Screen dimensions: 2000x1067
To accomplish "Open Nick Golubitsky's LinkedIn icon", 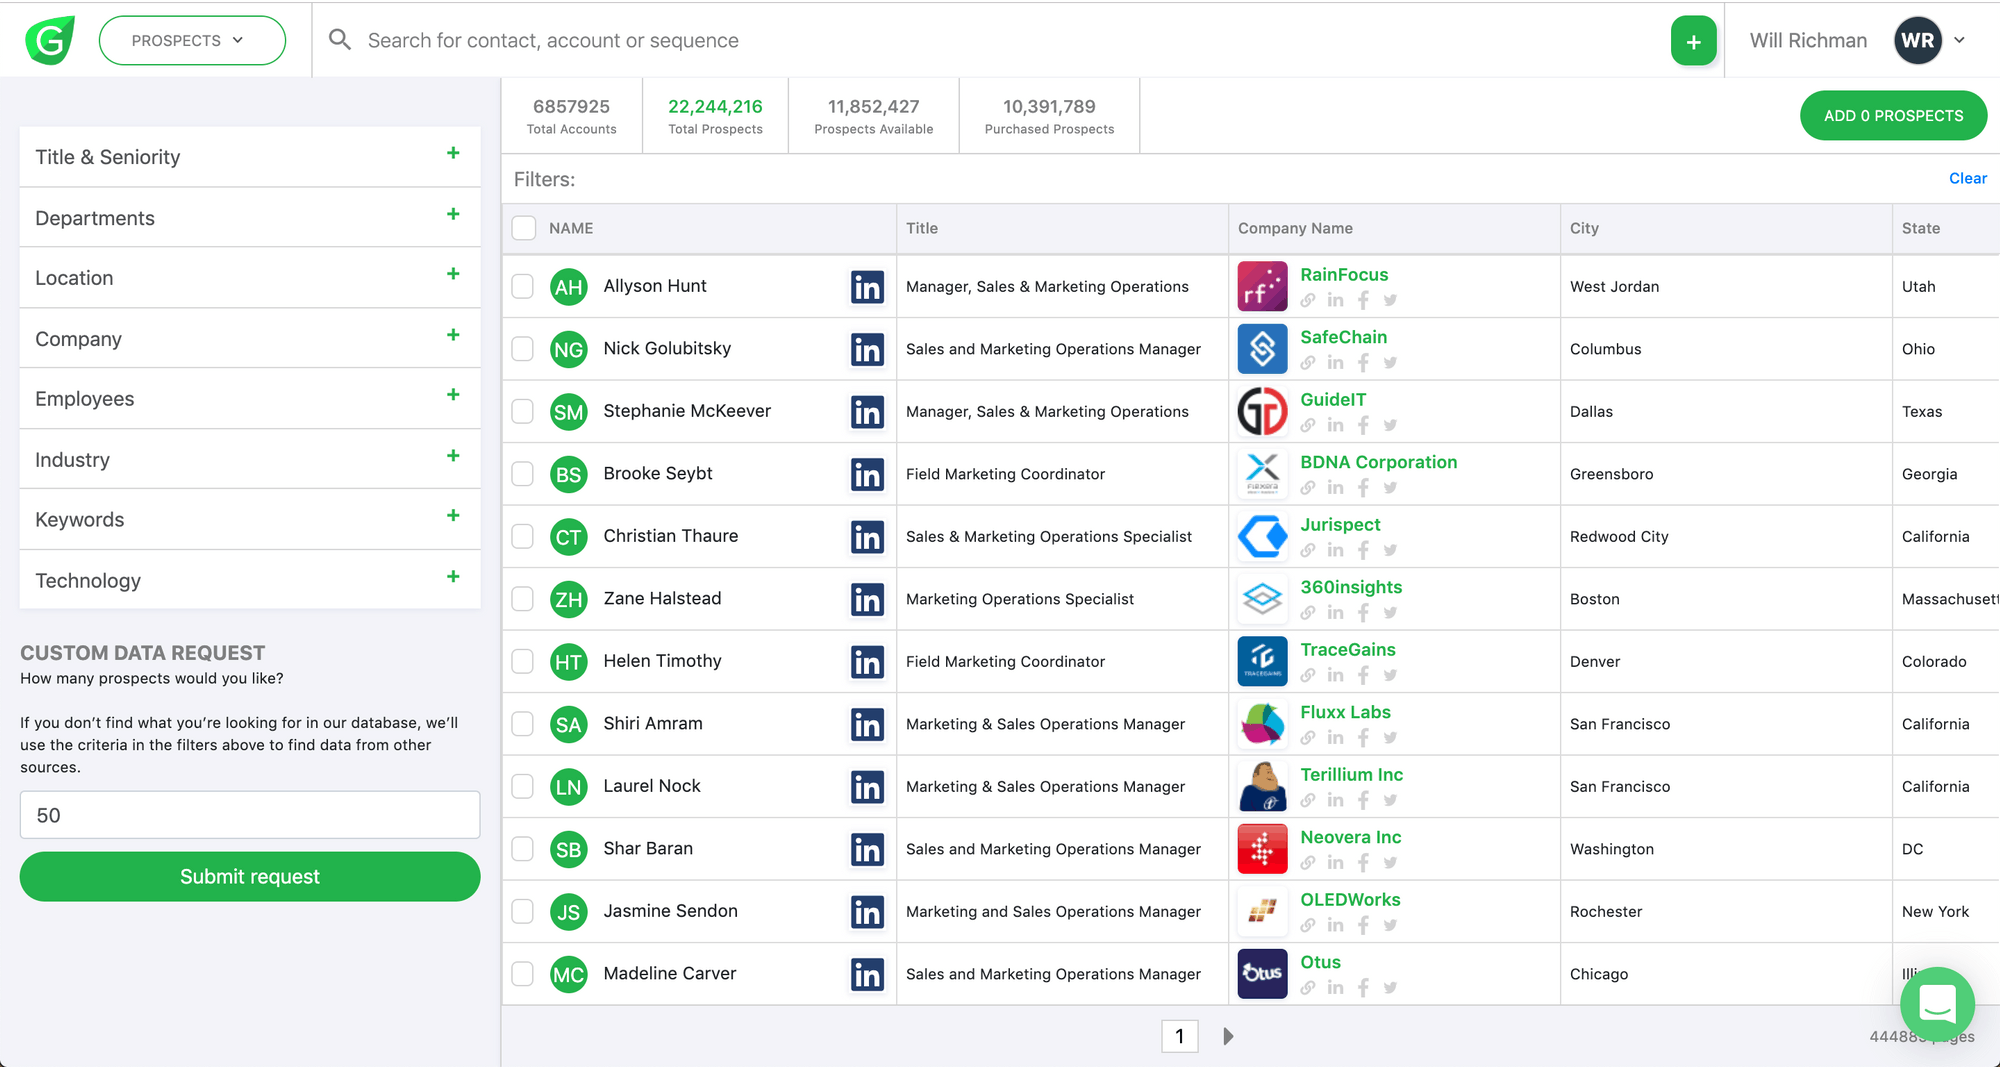I will click(x=867, y=349).
